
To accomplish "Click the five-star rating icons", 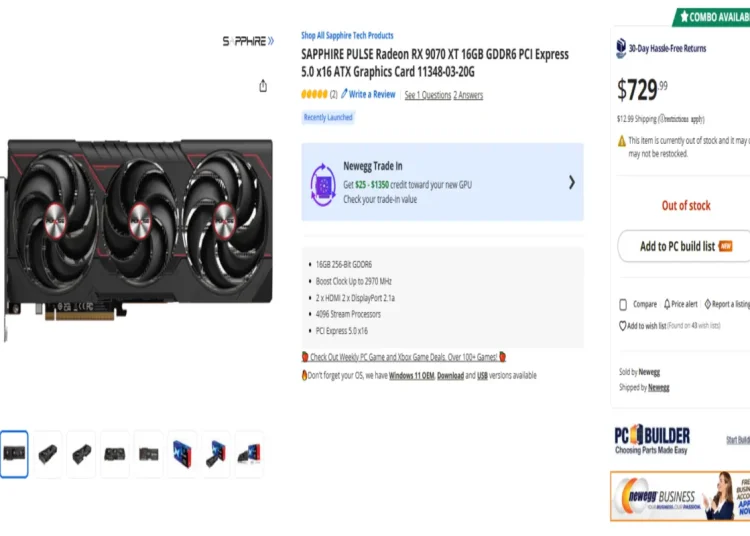I will pyautogui.click(x=314, y=94).
